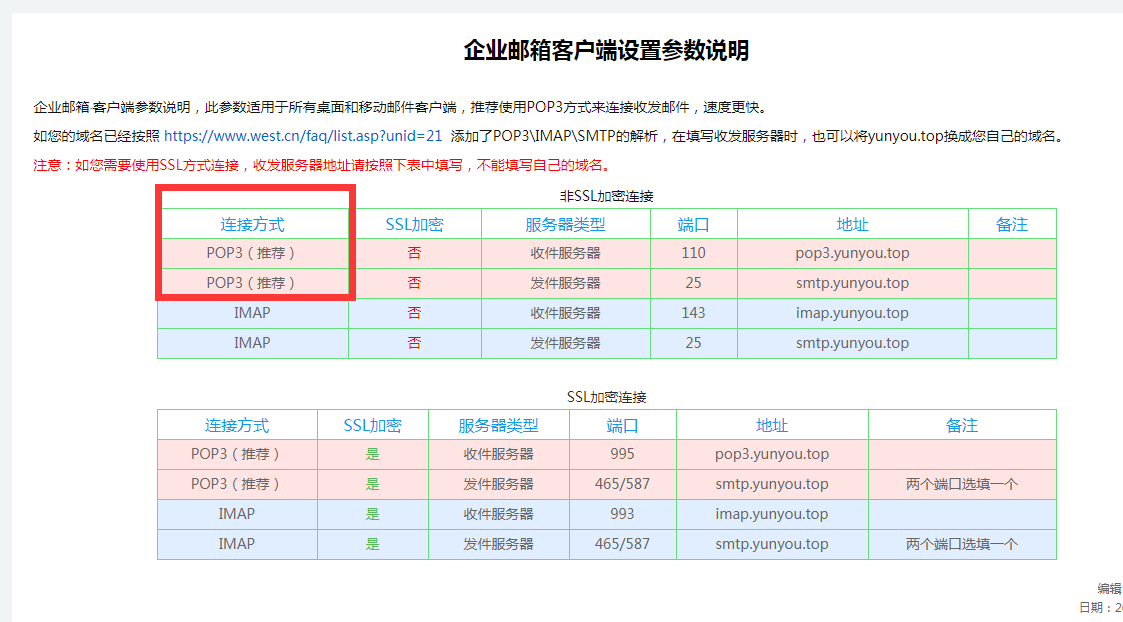This screenshot has width=1123, height=622.
Task: Click 两个端口选填一个 note in SSL POP3 row
Action: 962,484
